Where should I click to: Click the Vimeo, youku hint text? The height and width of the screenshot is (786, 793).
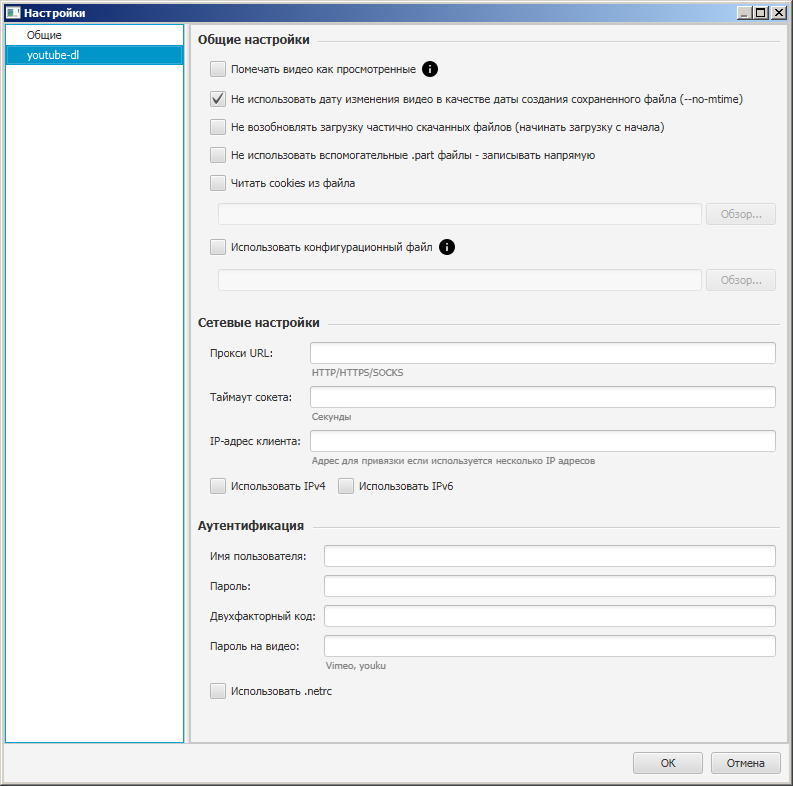[356, 666]
